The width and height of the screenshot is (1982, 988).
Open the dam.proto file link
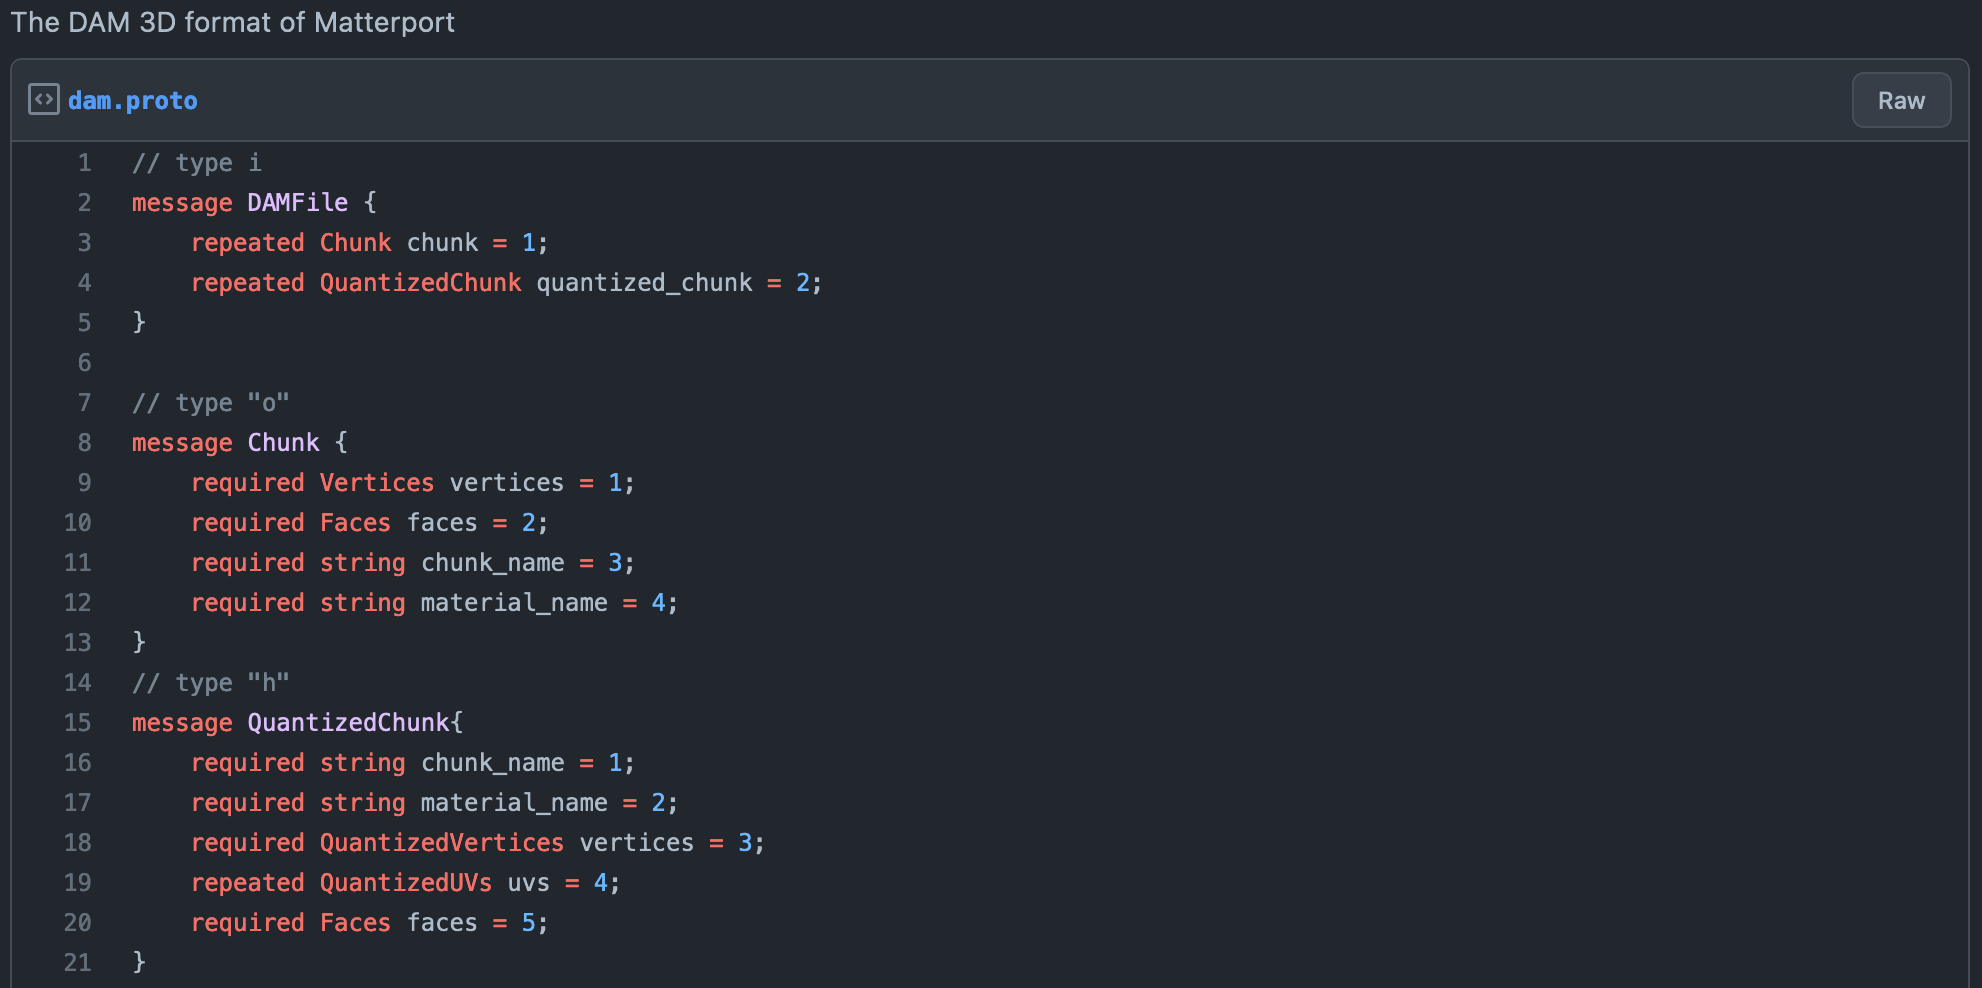coord(132,101)
